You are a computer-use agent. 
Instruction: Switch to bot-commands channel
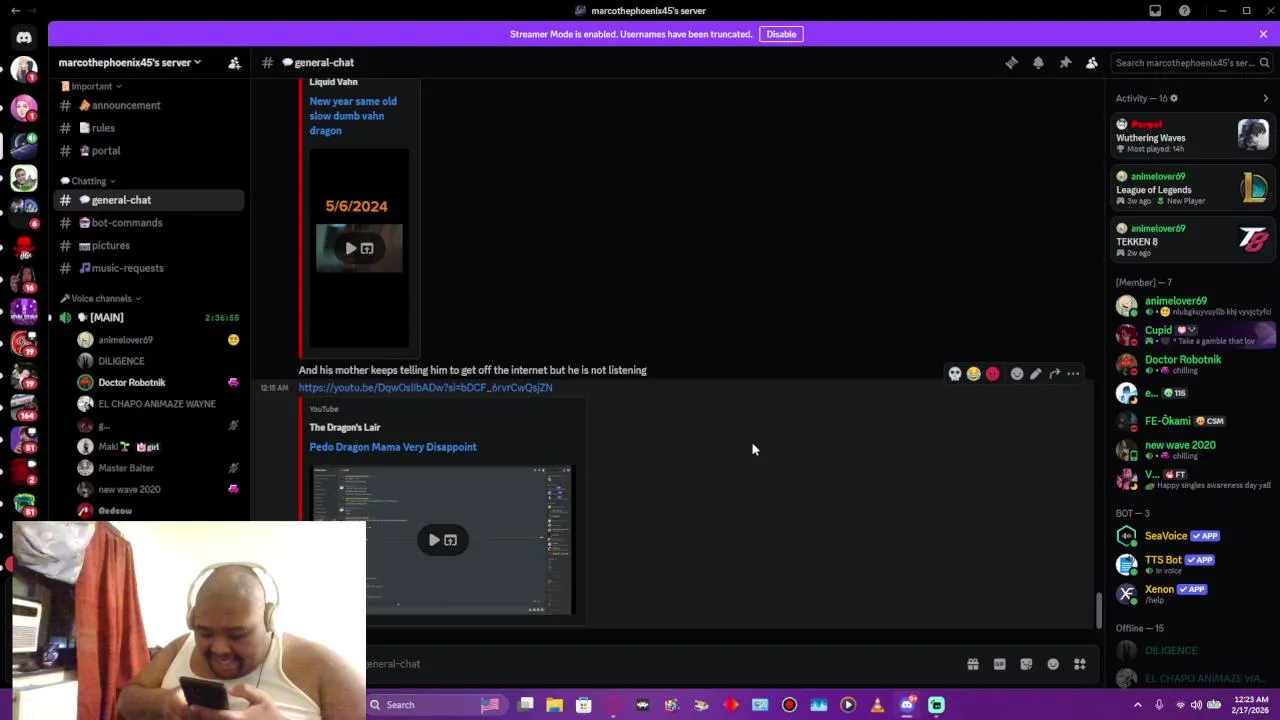pyautogui.click(x=149, y=223)
